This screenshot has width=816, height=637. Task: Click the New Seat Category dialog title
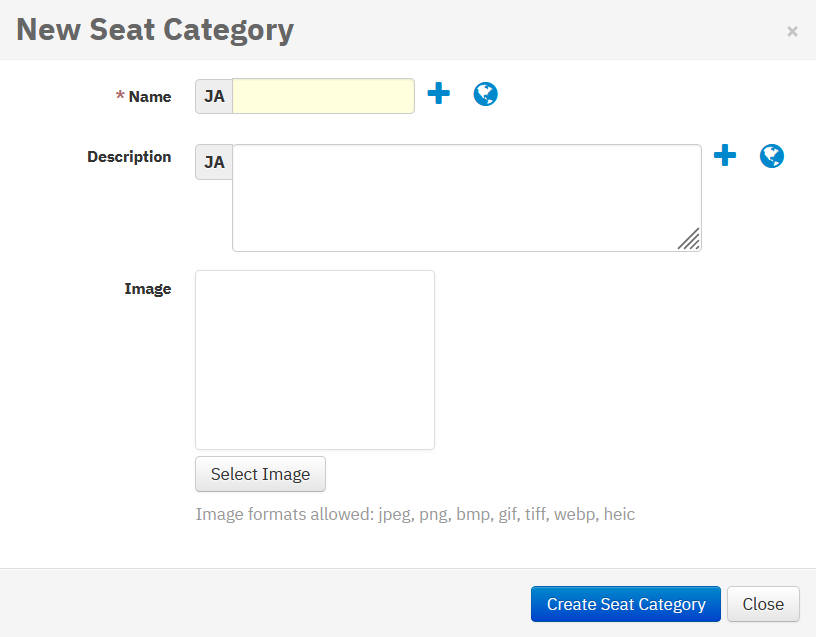click(x=155, y=30)
